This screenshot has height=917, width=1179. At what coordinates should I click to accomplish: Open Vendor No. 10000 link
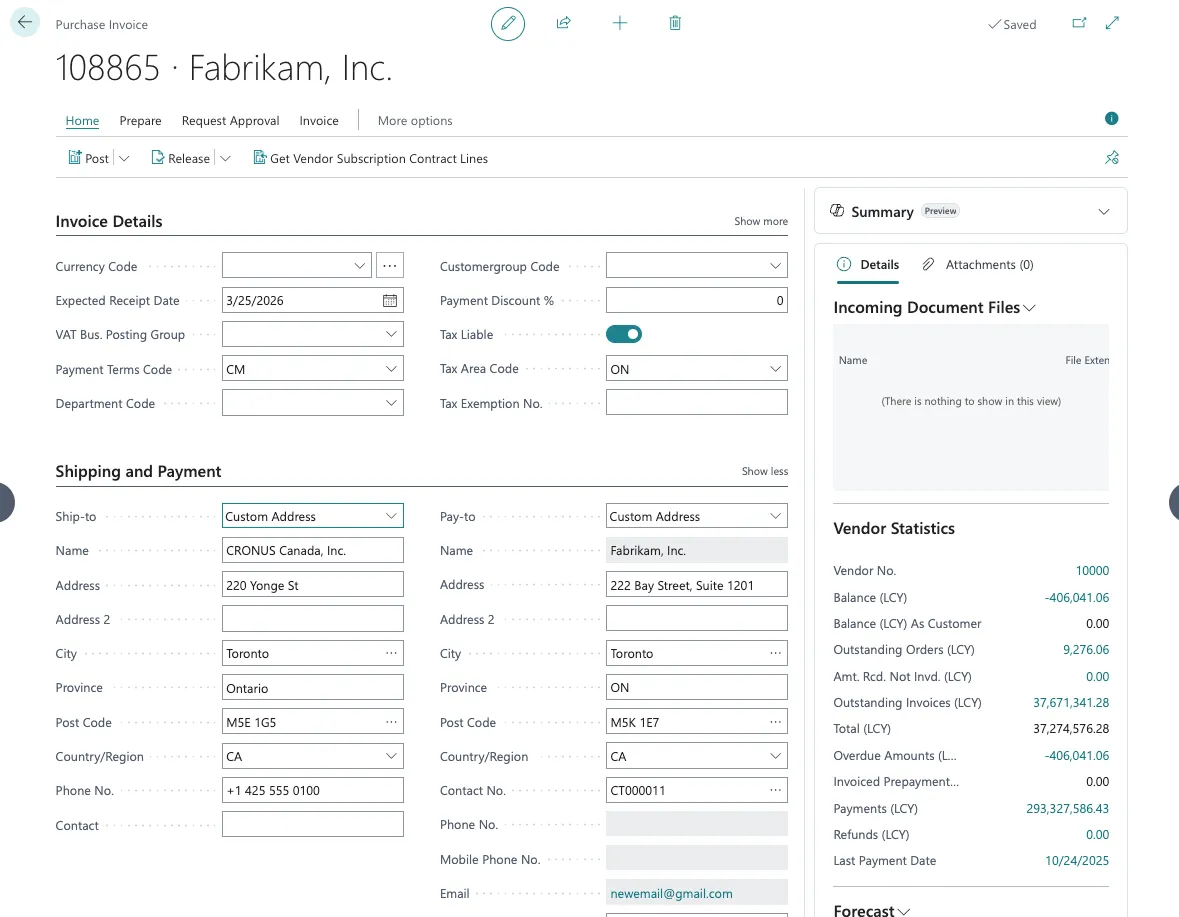[1092, 570]
